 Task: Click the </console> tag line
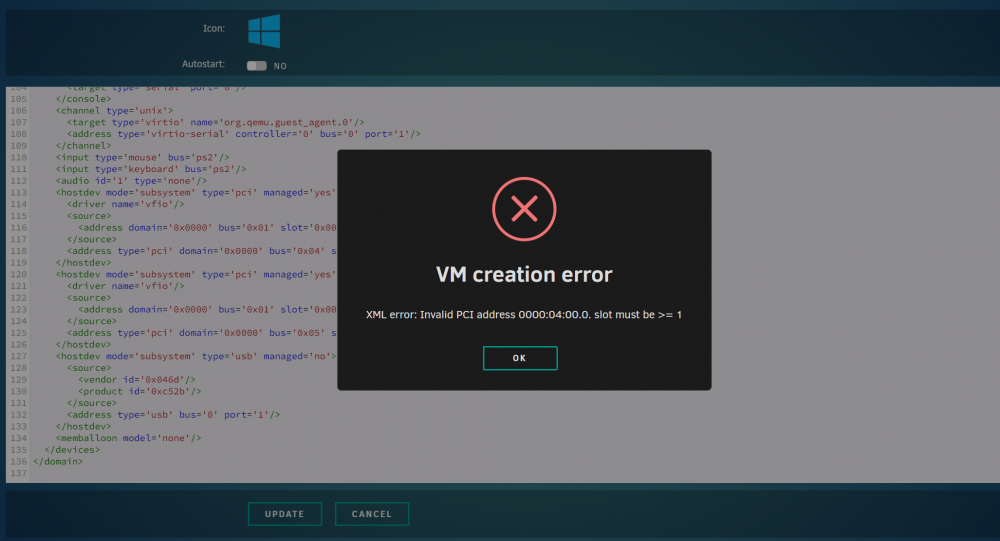pos(83,99)
